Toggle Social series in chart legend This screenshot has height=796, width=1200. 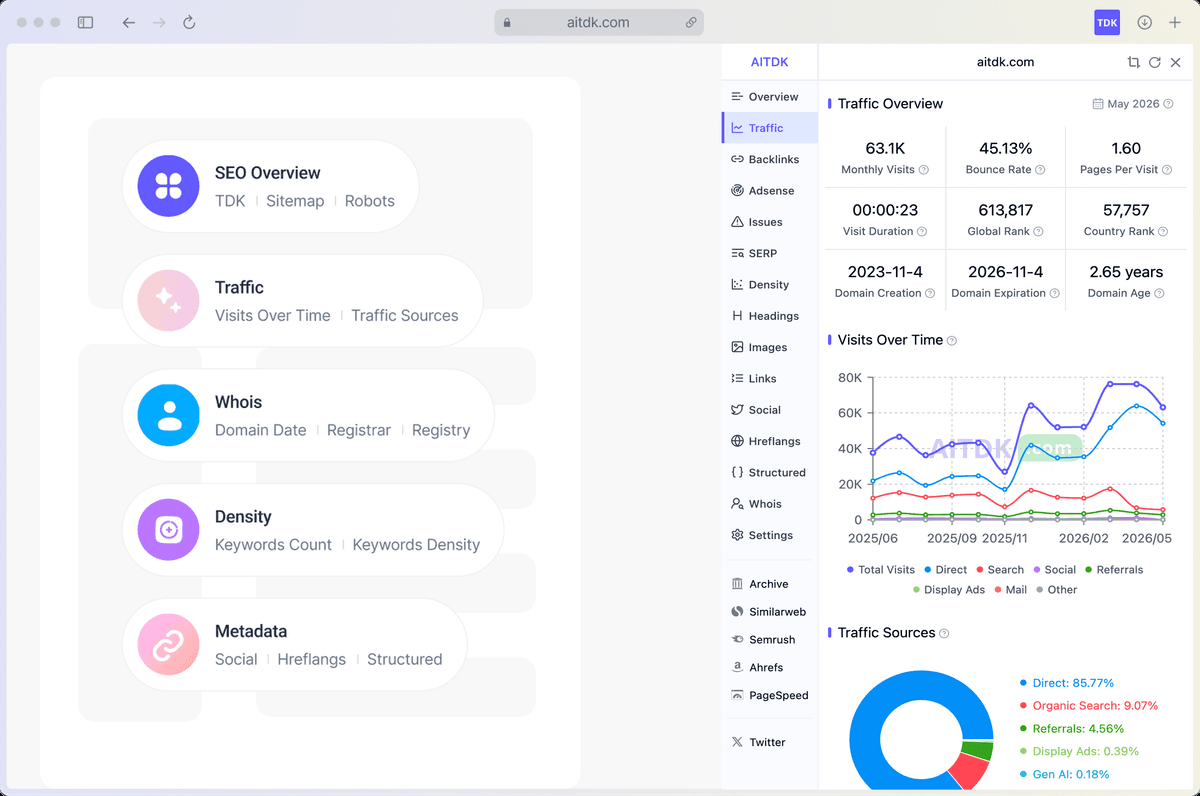tap(1054, 570)
